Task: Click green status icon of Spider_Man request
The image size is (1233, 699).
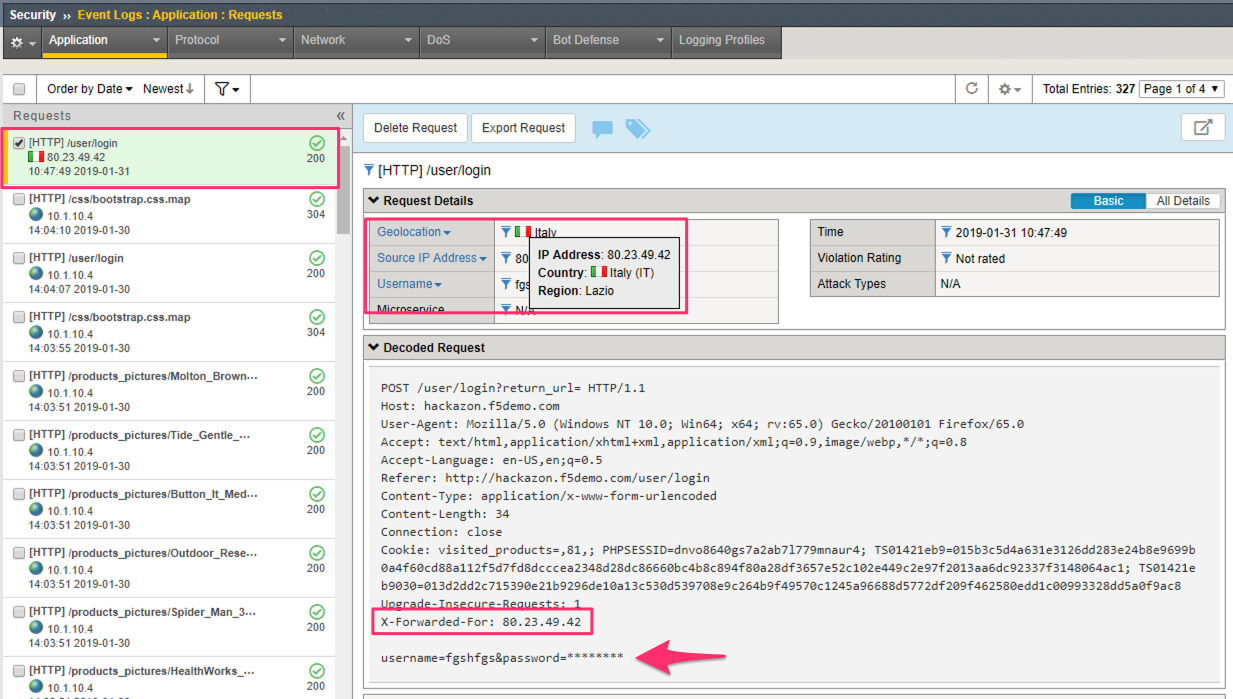Action: tap(316, 612)
